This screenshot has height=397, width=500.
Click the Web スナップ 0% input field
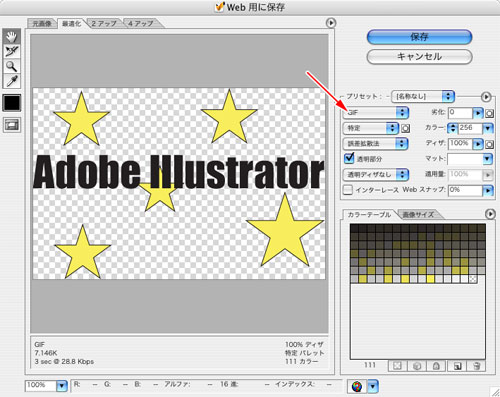click(x=466, y=190)
